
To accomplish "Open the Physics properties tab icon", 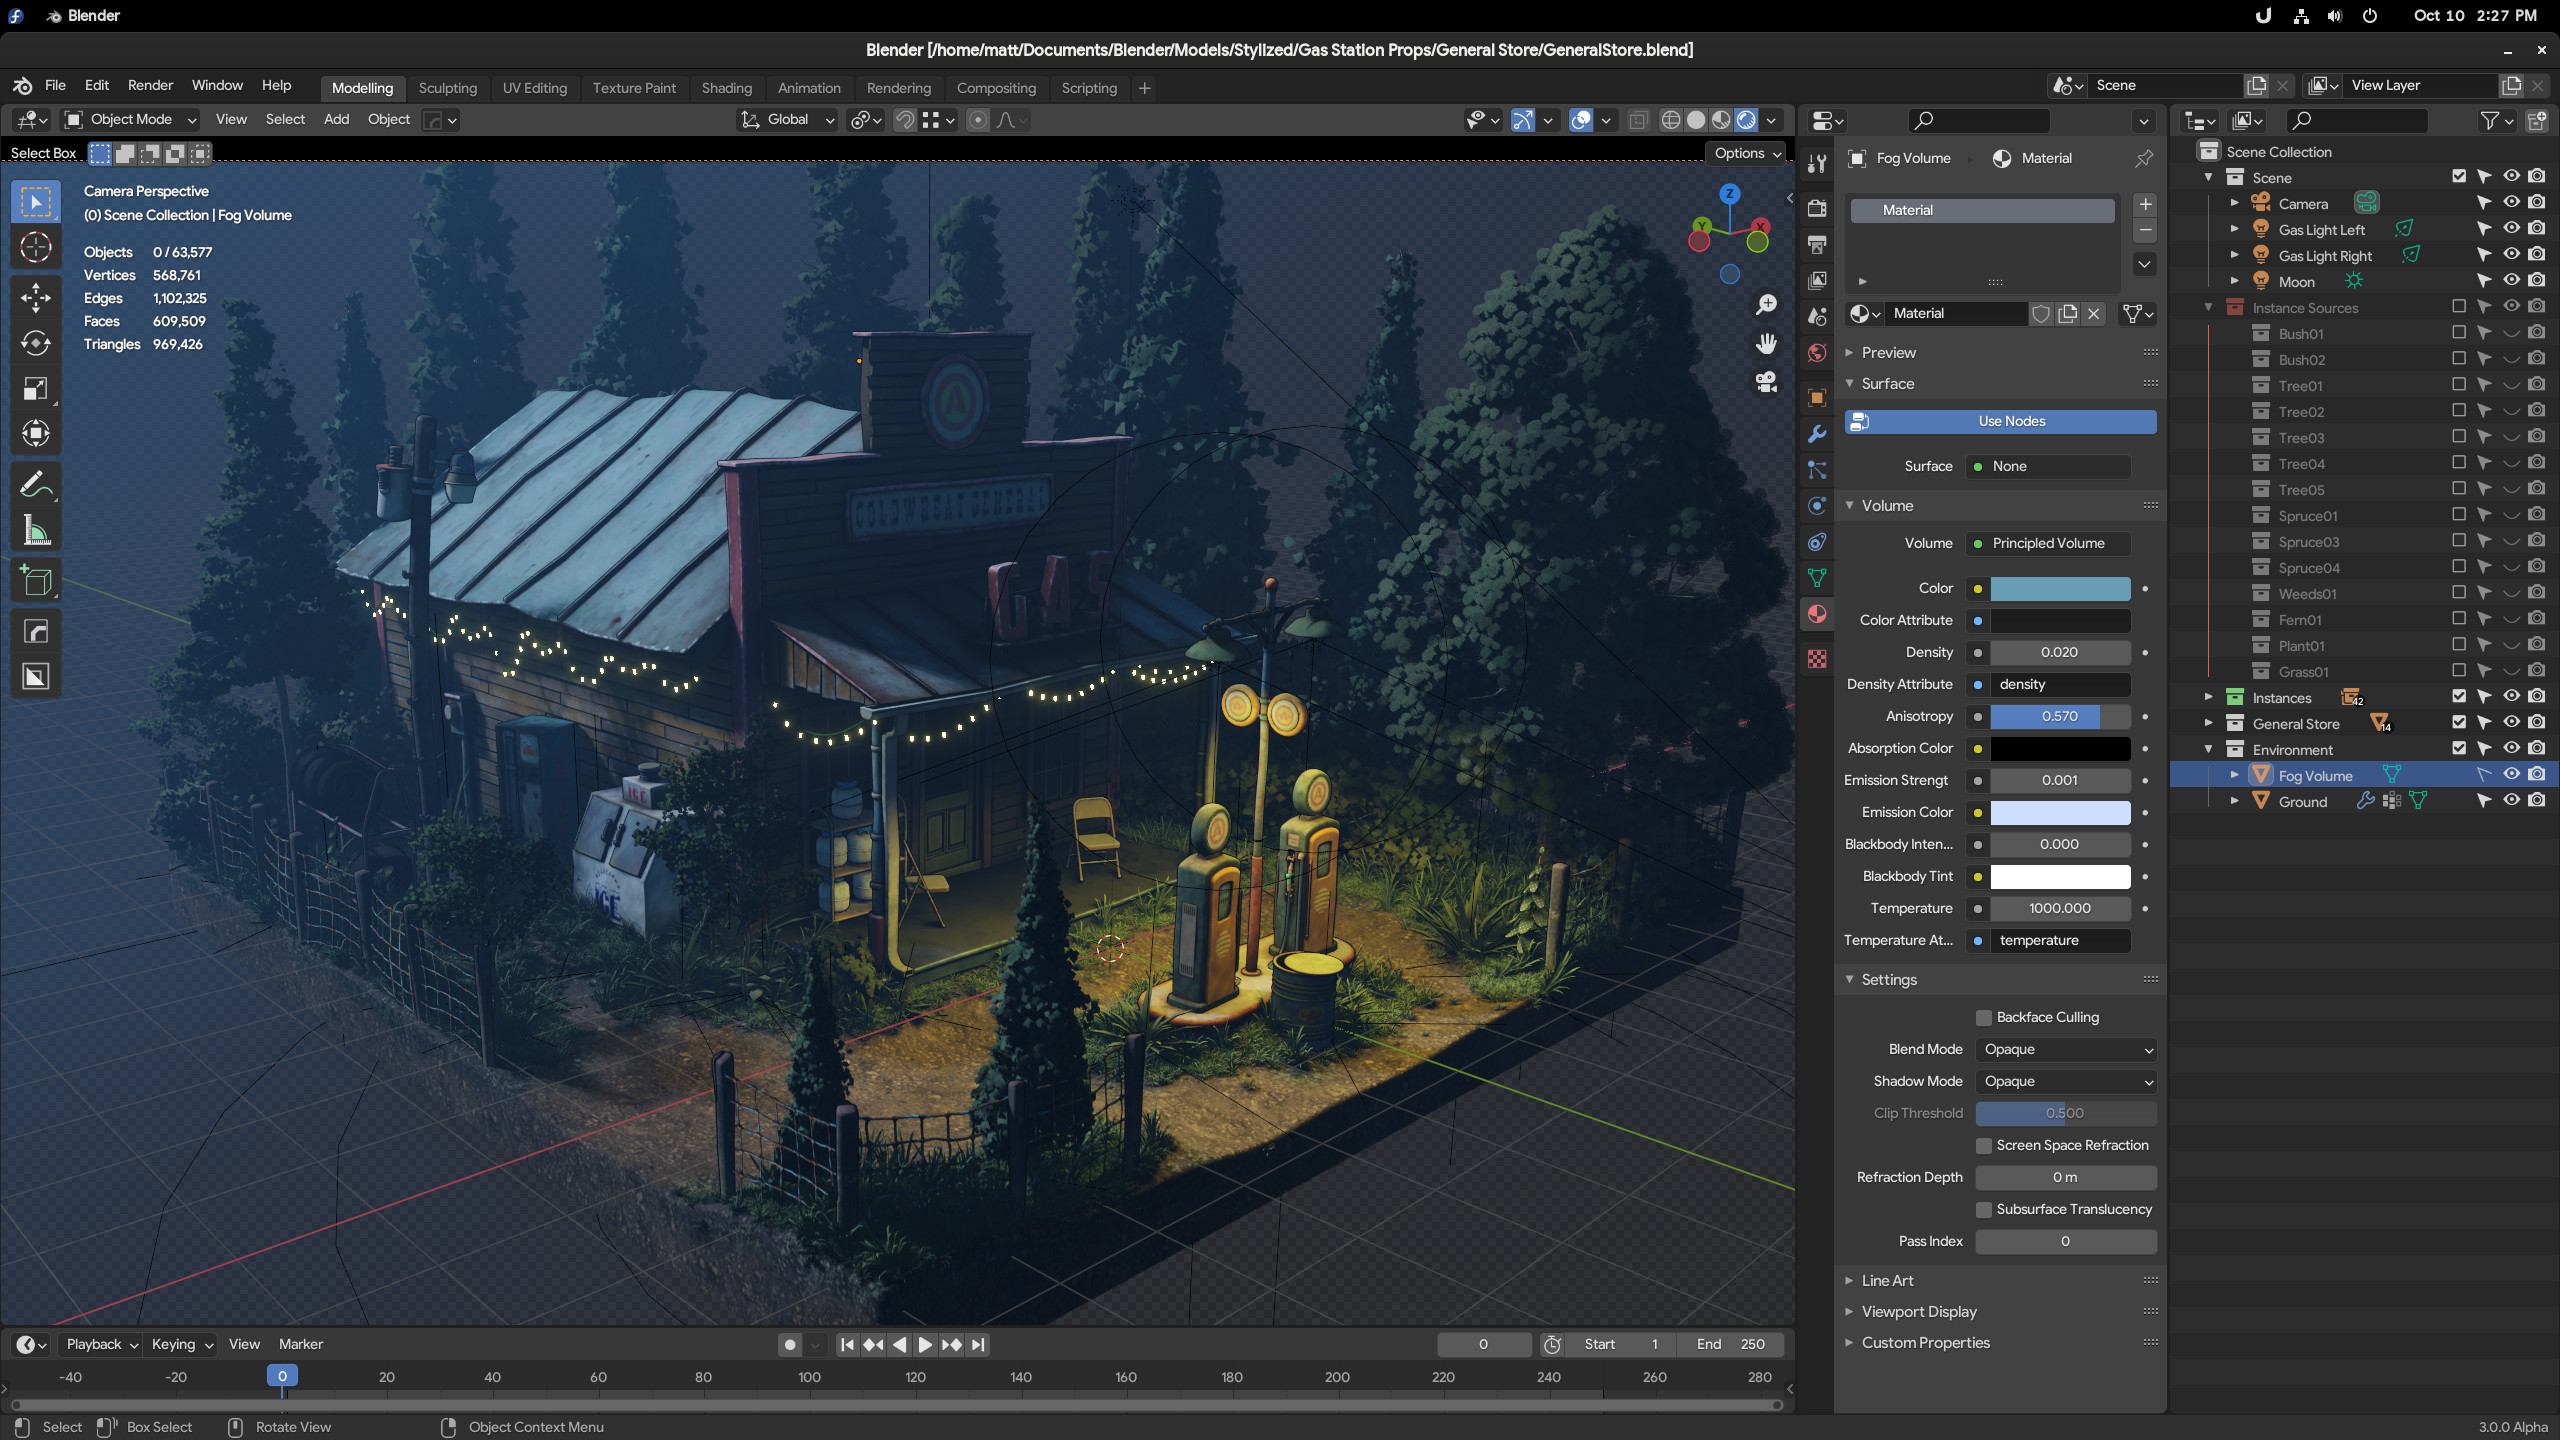I will coord(1817,506).
